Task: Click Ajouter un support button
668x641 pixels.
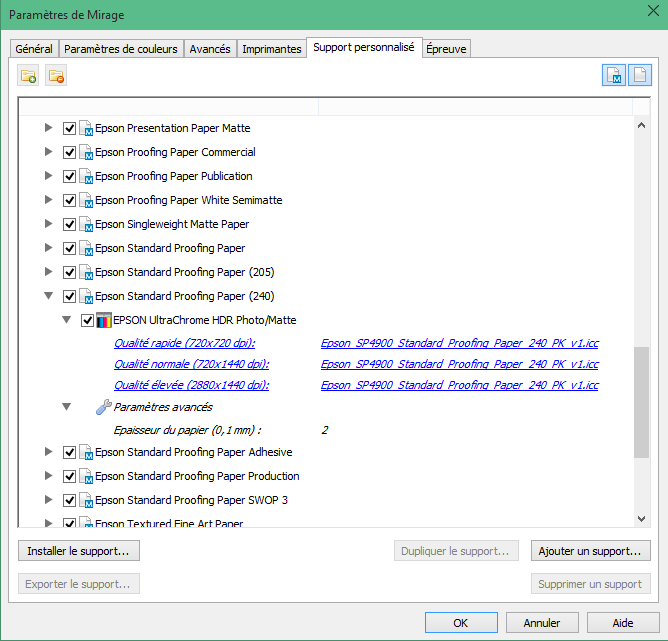Action: (590, 551)
